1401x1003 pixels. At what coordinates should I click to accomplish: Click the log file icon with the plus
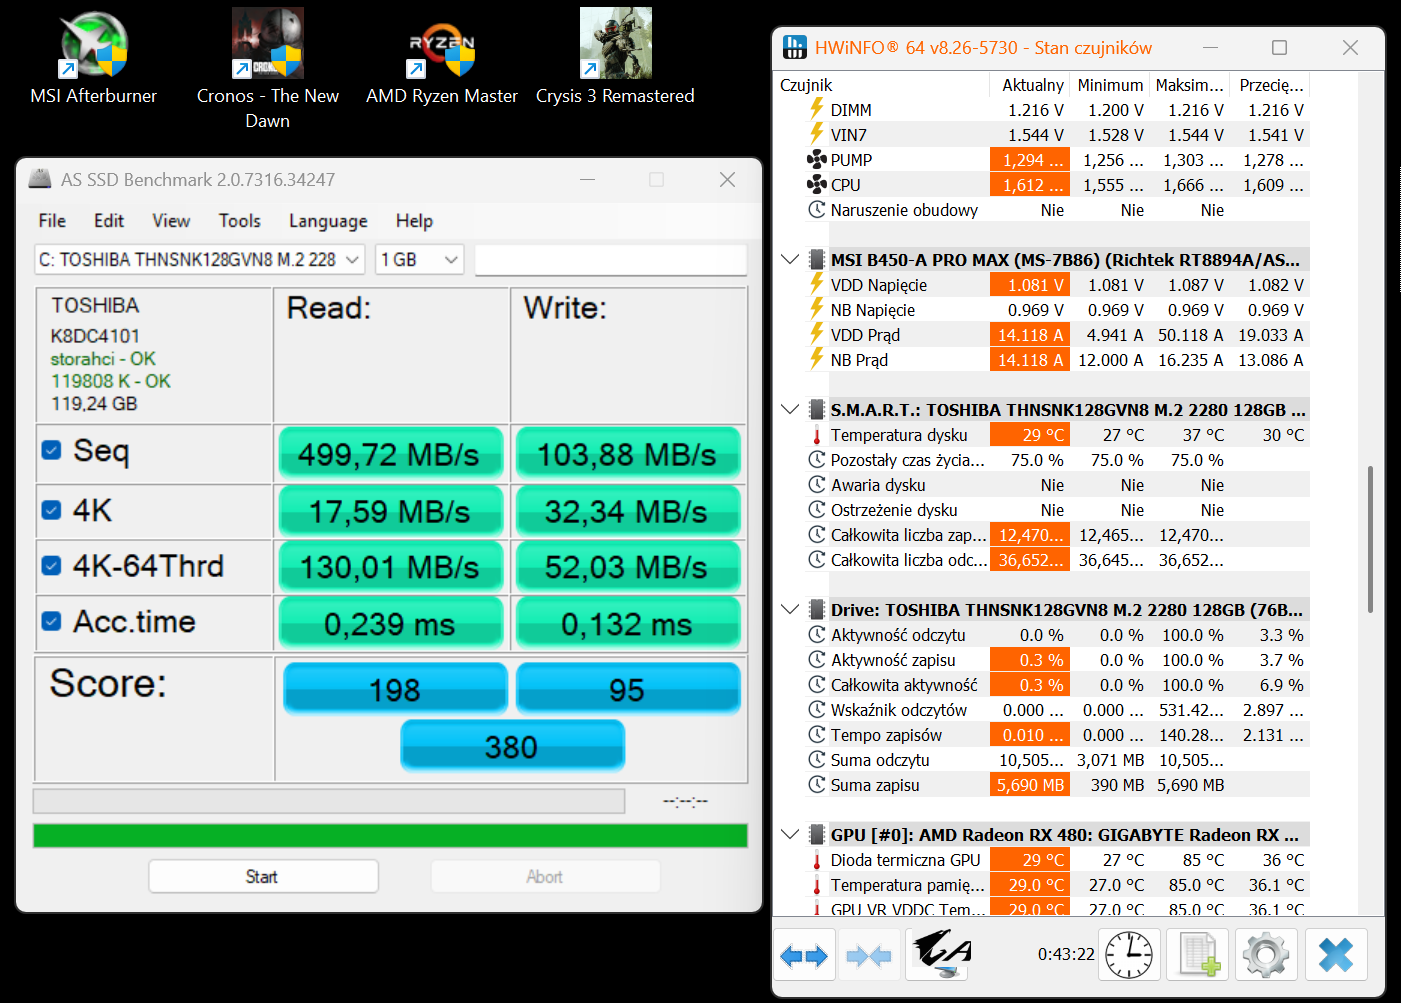pyautogui.click(x=1198, y=955)
